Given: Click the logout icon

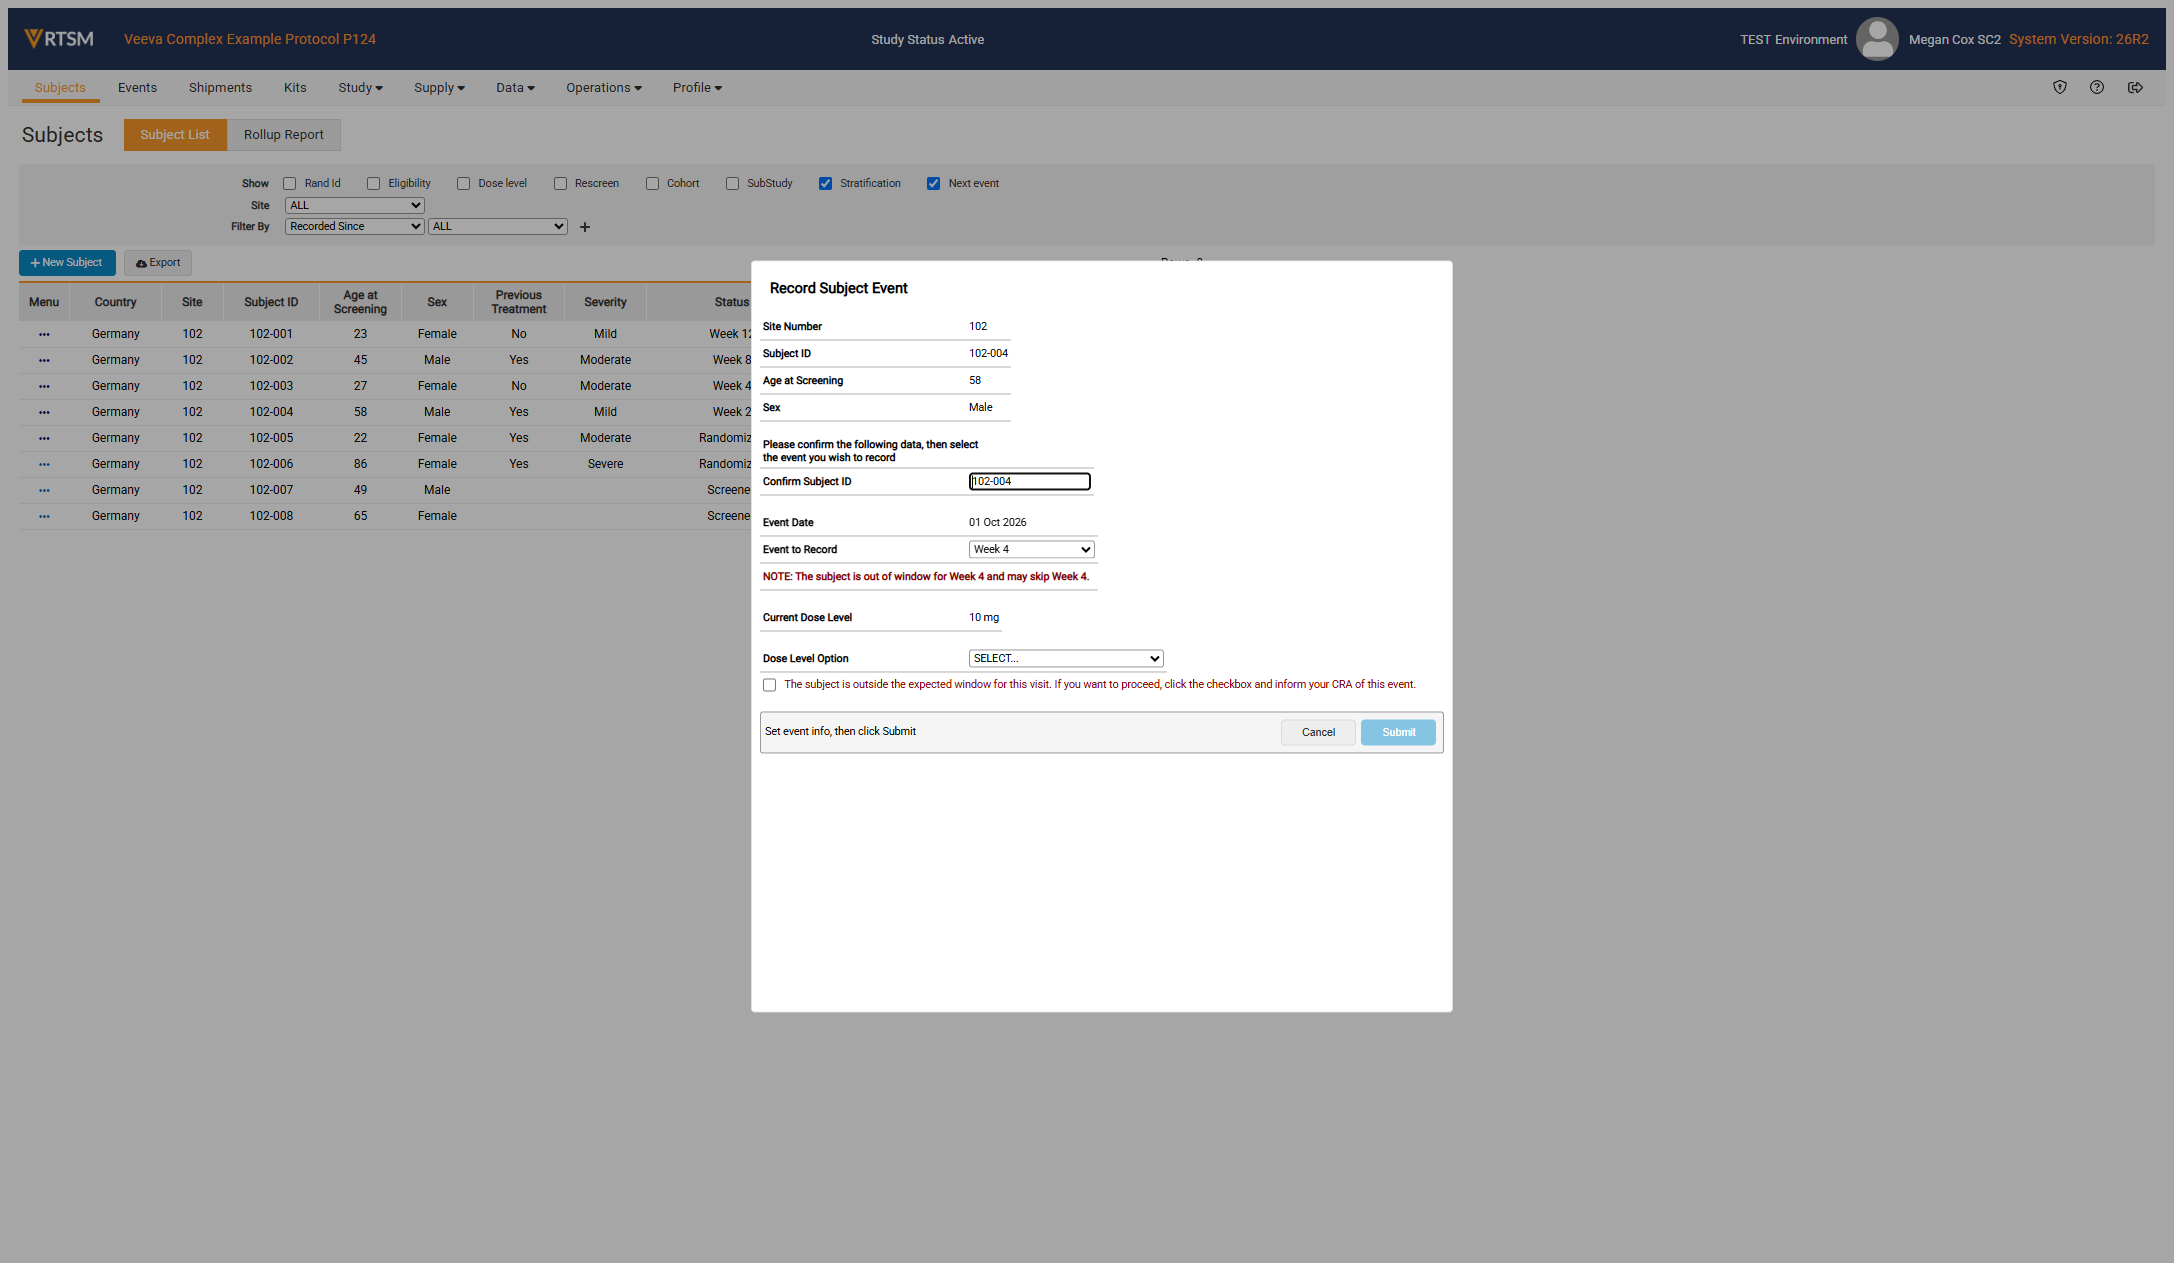Looking at the screenshot, I should click(x=2135, y=88).
